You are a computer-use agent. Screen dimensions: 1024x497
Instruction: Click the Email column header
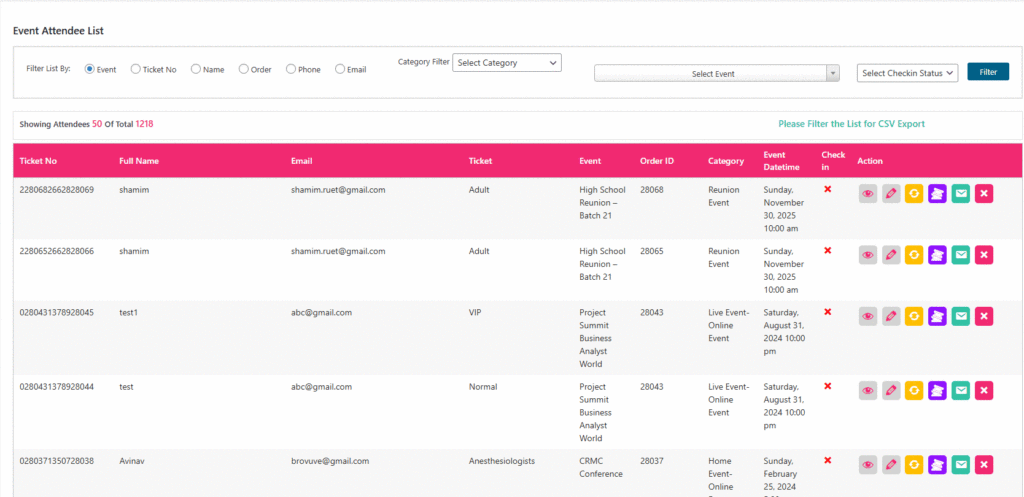pos(302,161)
